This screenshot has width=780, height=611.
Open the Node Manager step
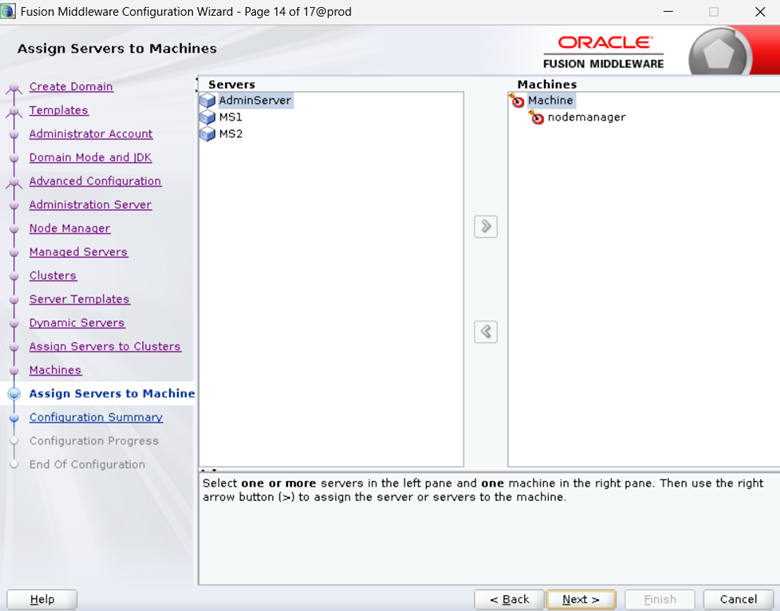click(70, 228)
